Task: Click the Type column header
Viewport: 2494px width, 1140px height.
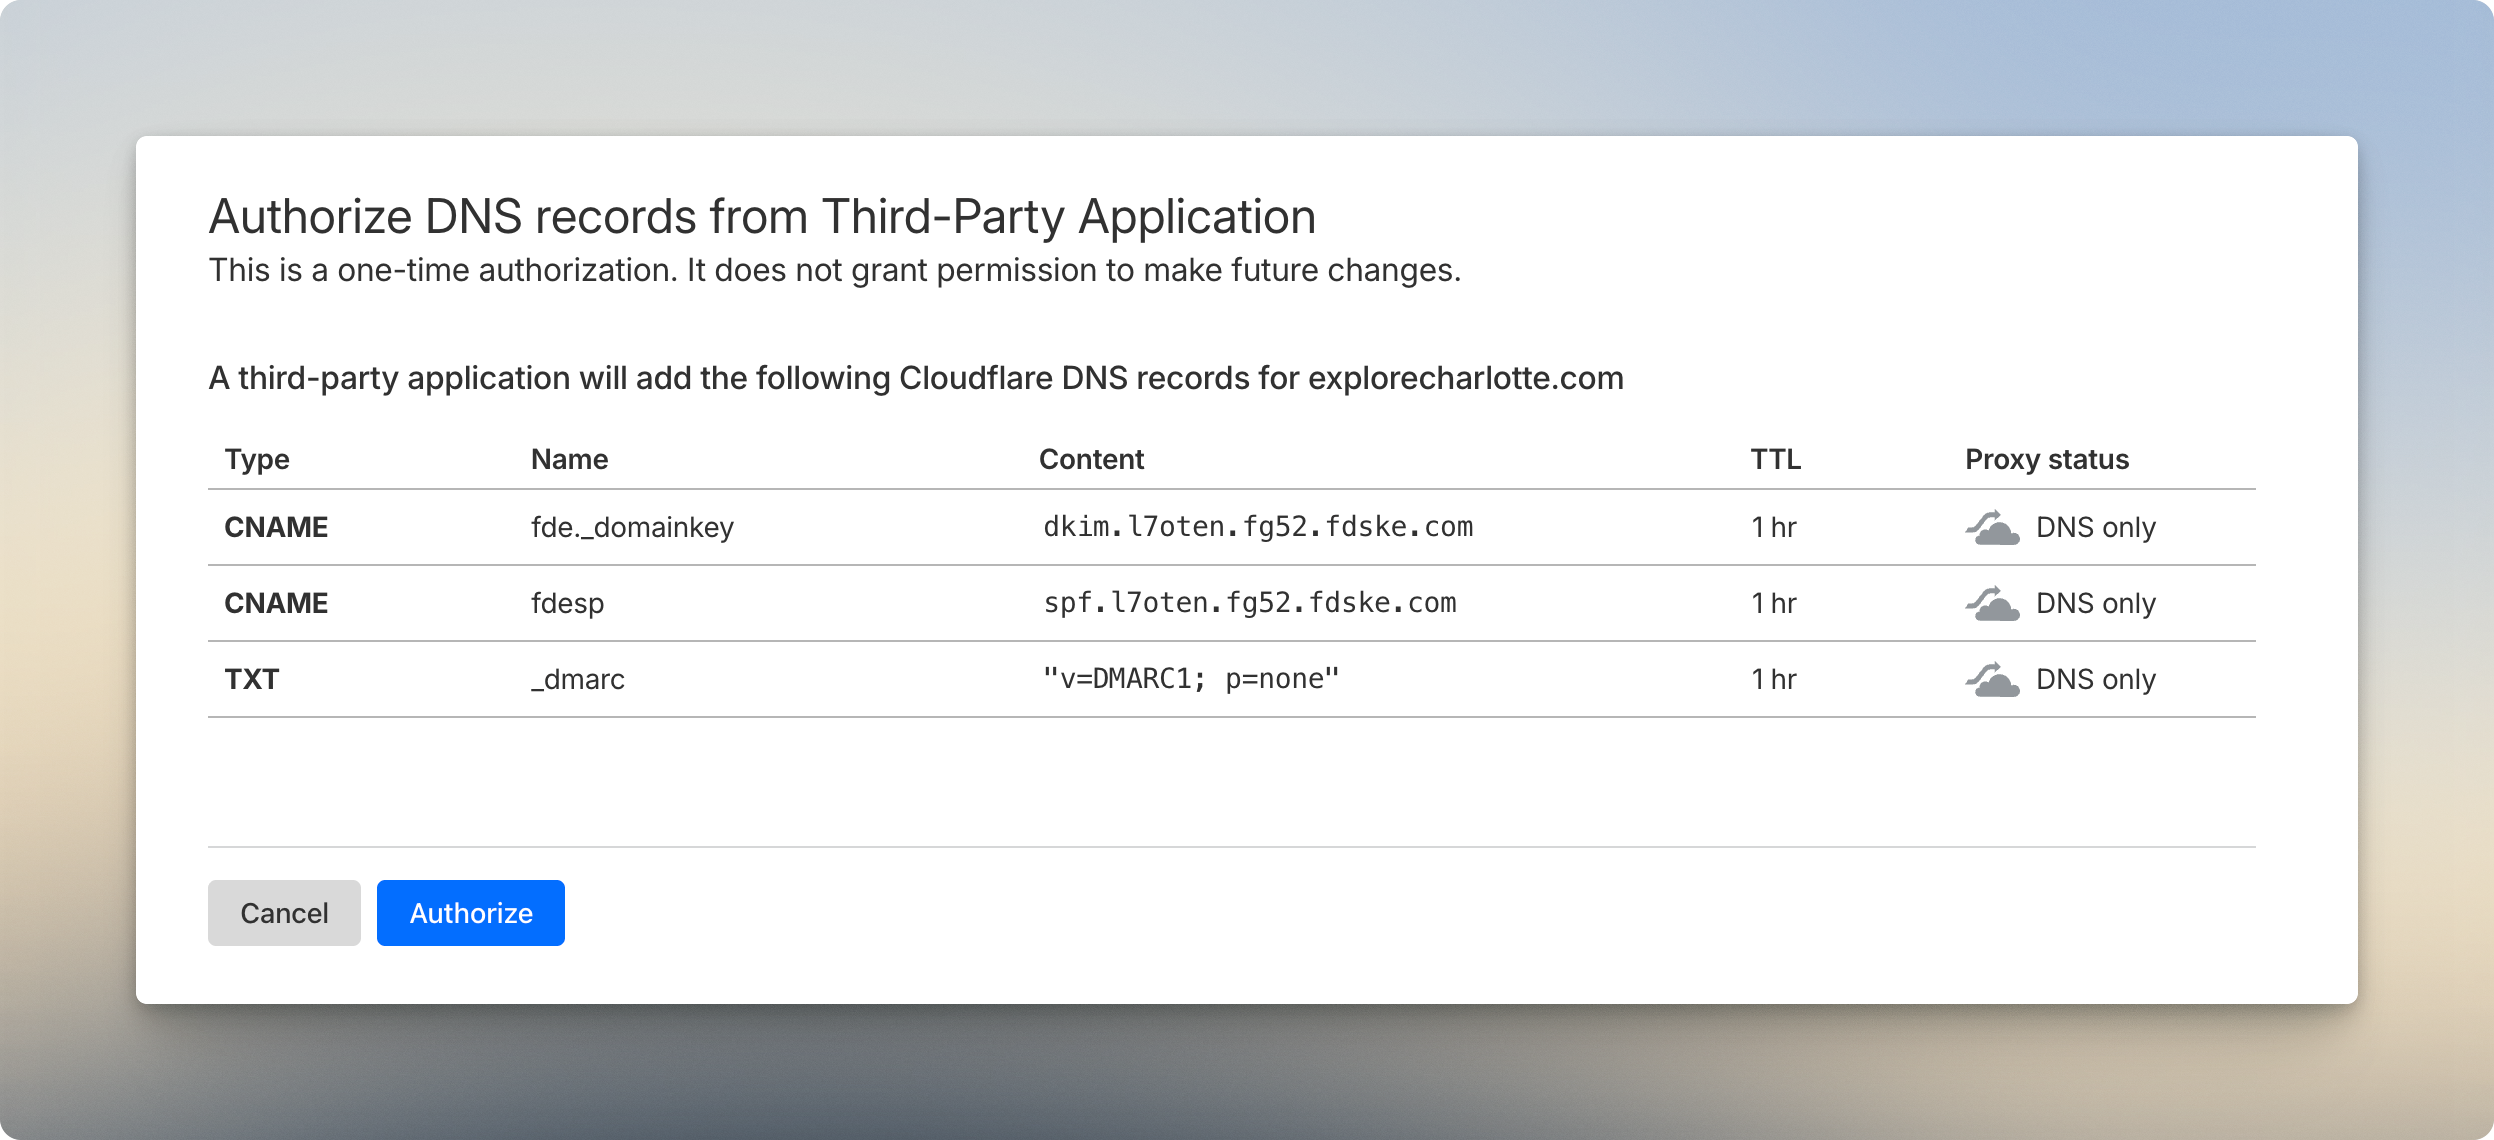Action: pos(257,459)
